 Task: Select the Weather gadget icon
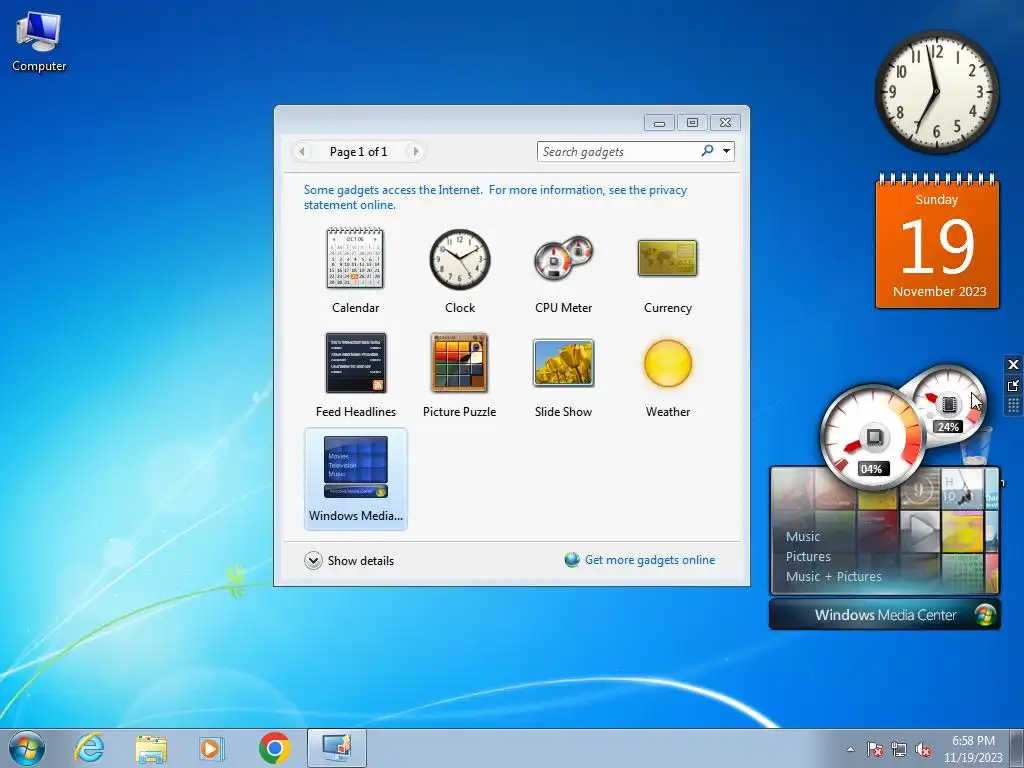[667, 363]
